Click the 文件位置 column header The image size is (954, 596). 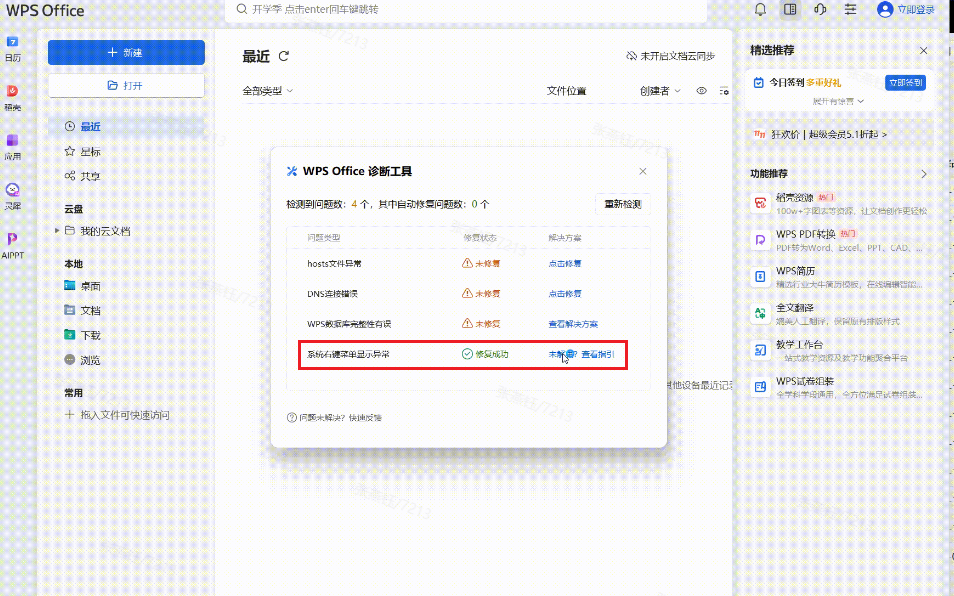pos(566,91)
